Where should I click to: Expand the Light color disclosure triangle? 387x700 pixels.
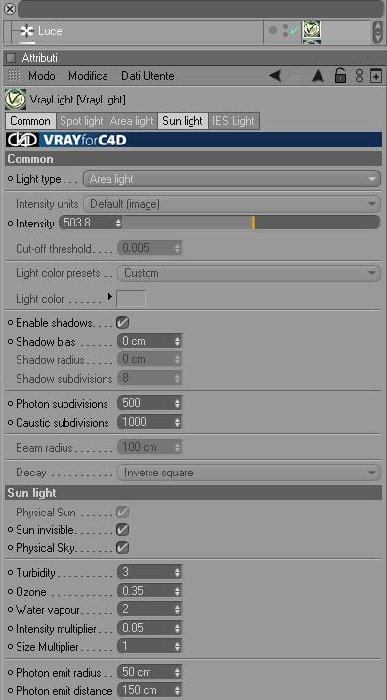point(110,296)
